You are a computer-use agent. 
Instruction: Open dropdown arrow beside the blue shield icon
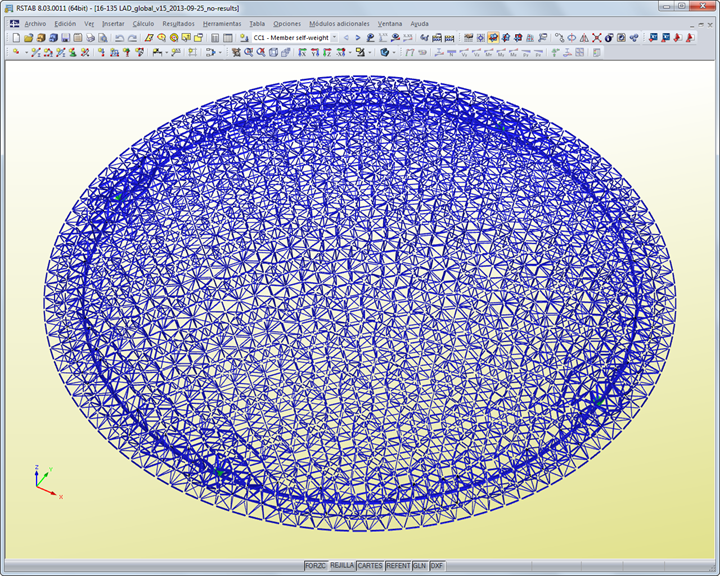coord(394,52)
